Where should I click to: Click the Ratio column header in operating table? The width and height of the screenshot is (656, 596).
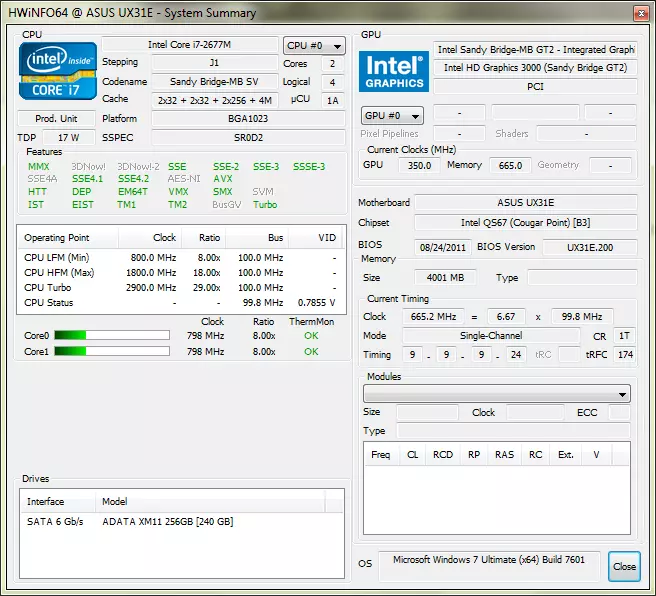pyautogui.click(x=204, y=238)
